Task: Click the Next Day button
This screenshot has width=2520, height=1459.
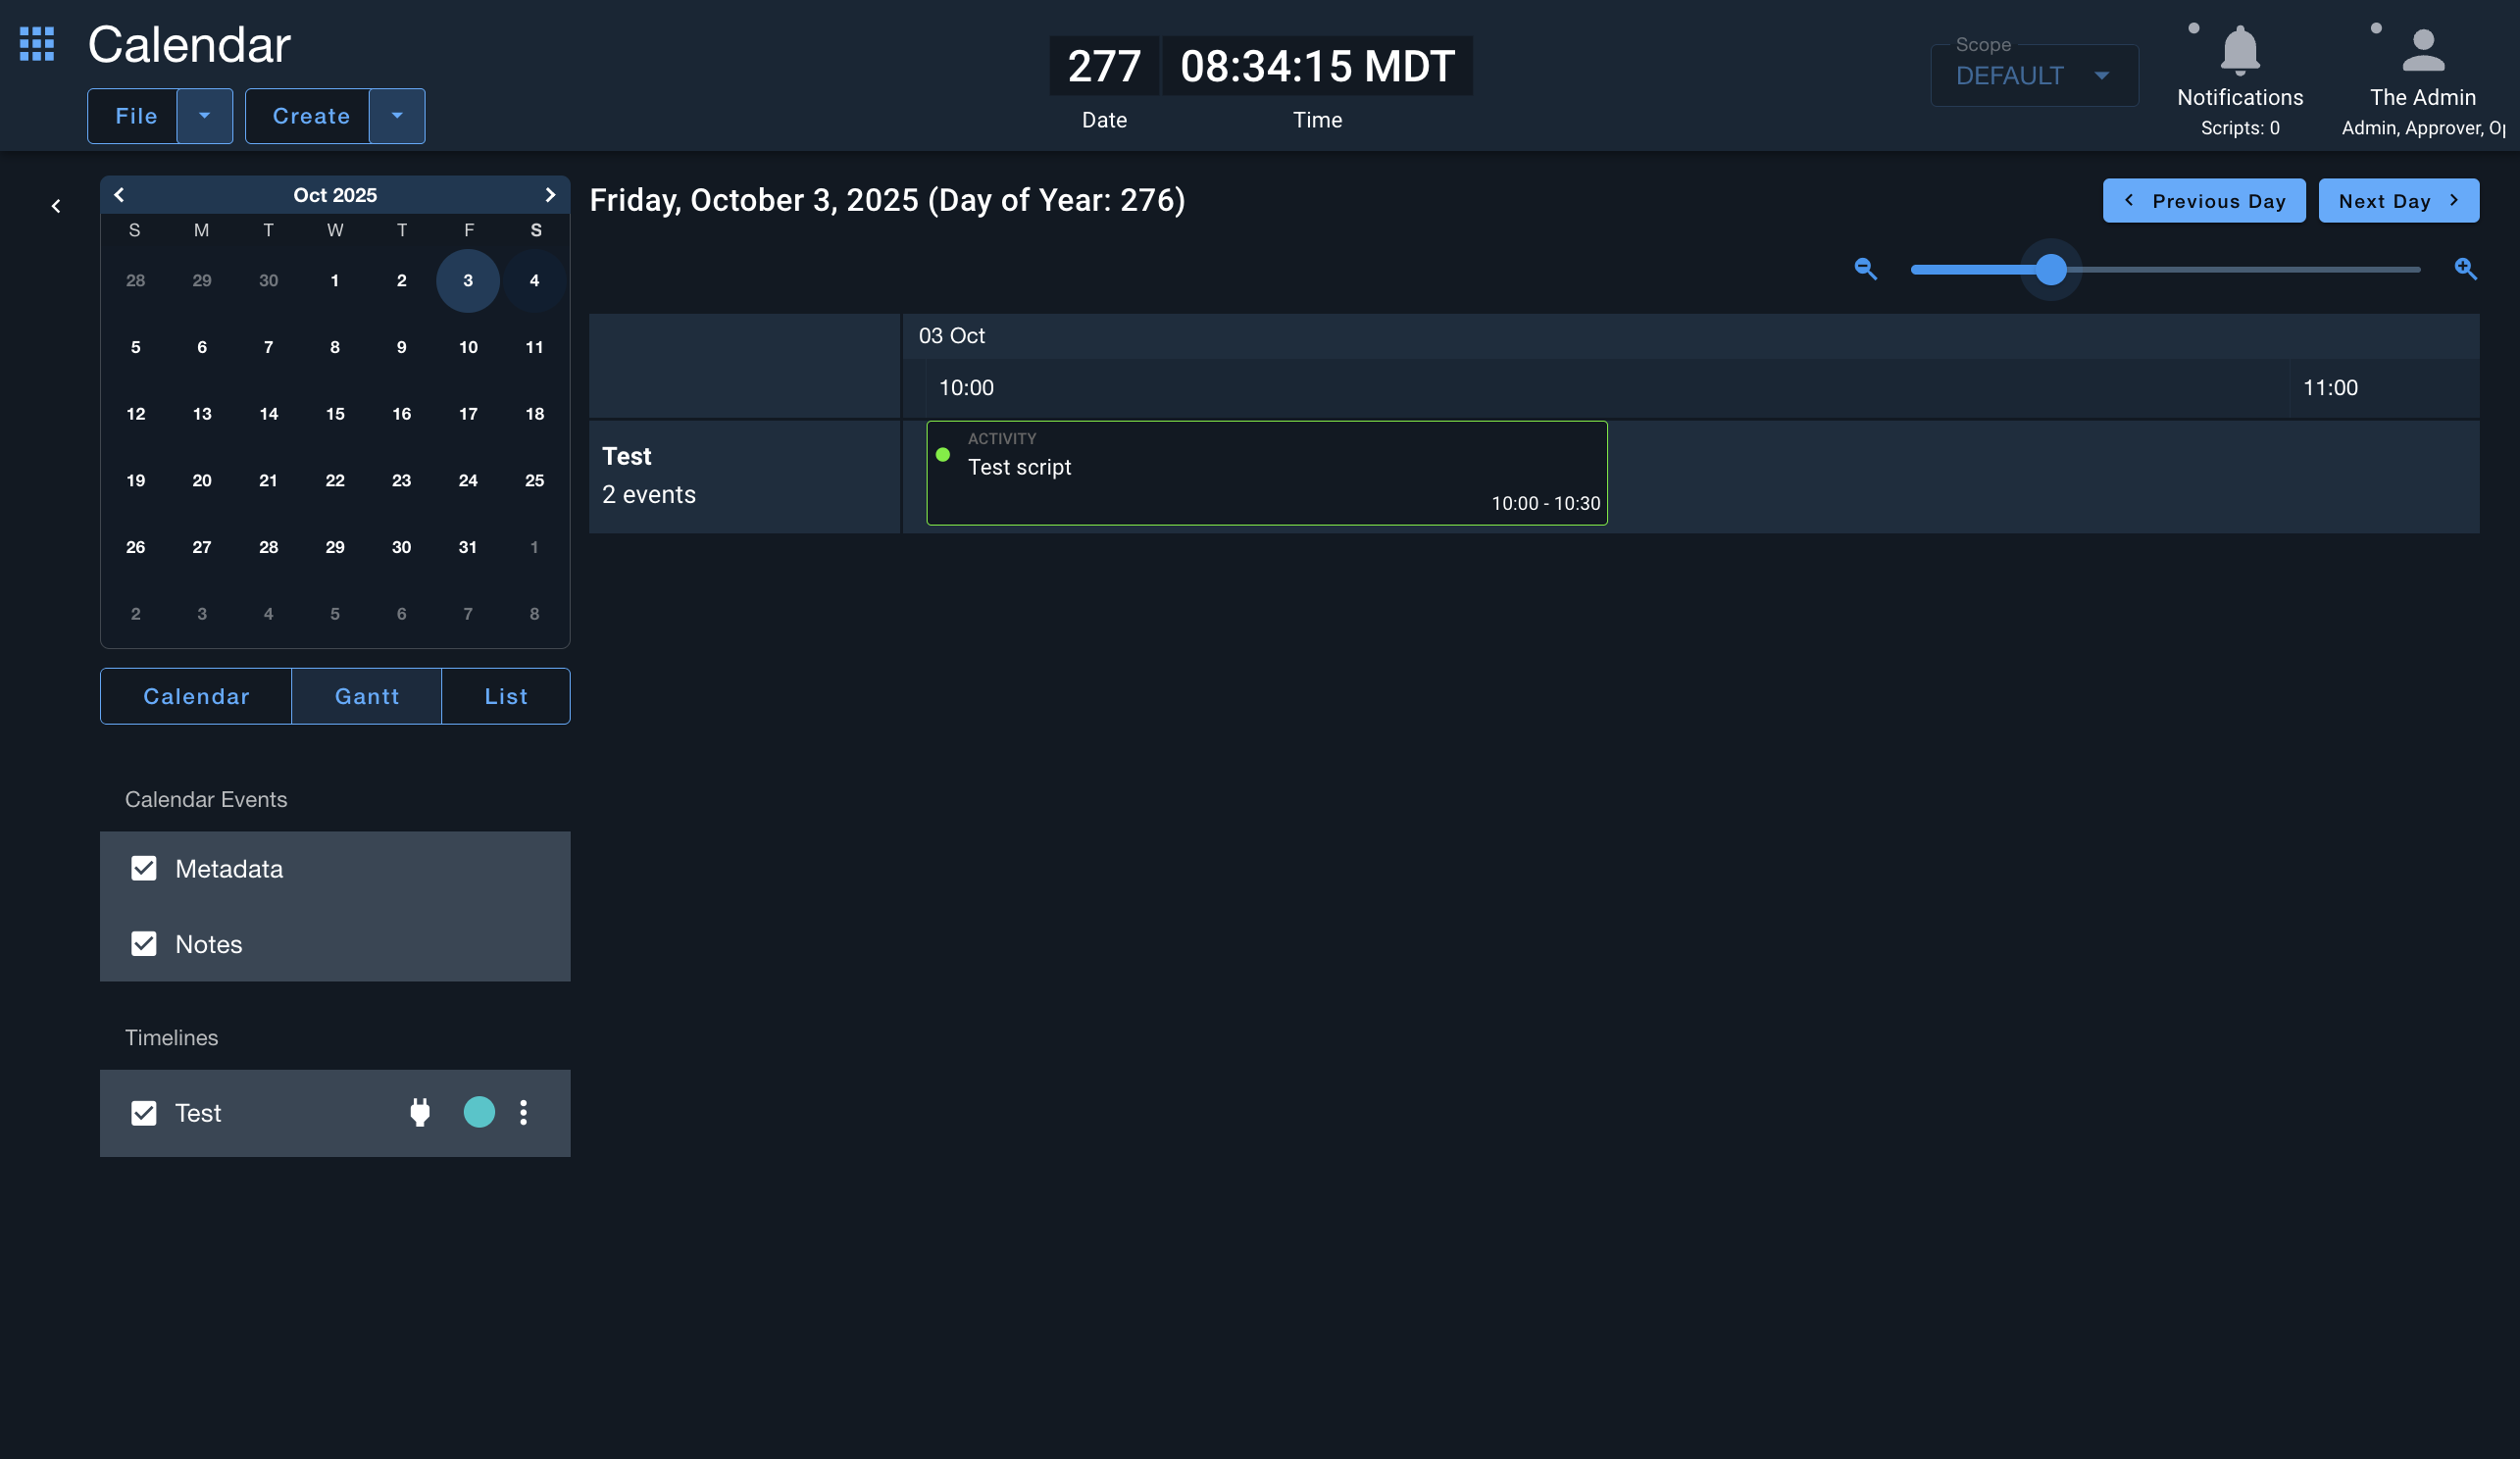Action: point(2397,201)
